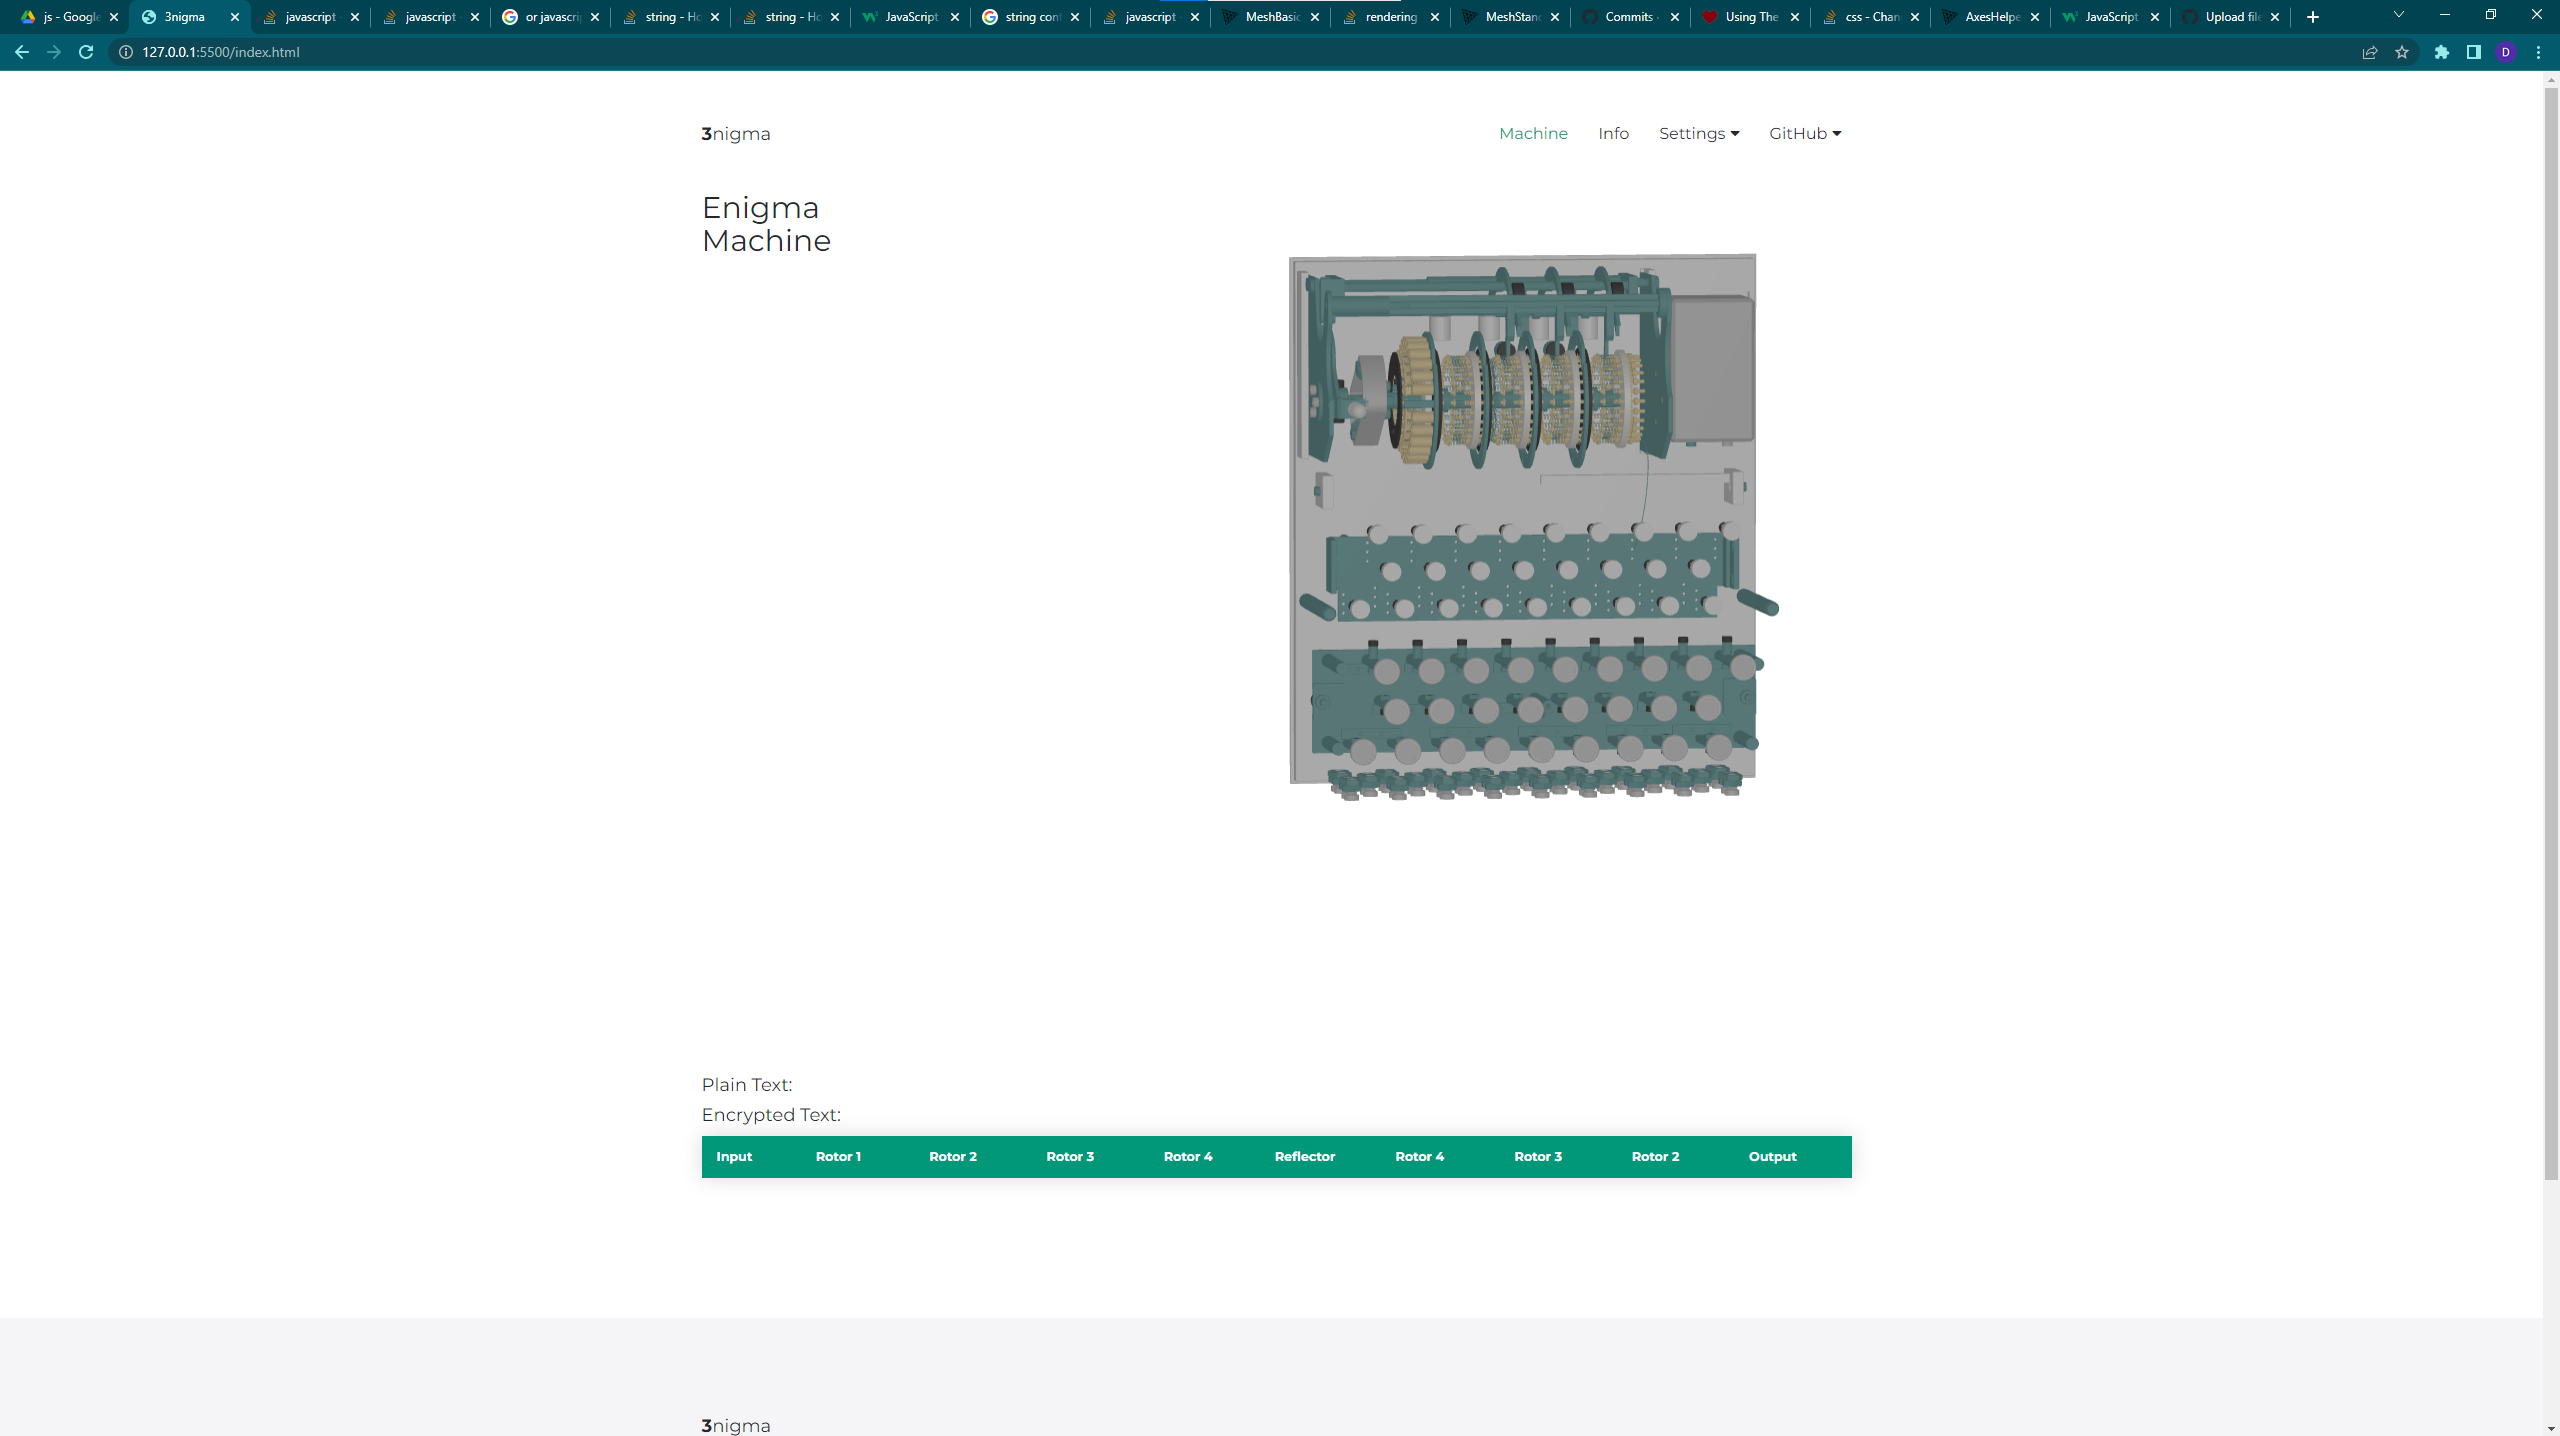Click the 3nigma logo link
This screenshot has height=1436, width=2560.
pos(736,134)
